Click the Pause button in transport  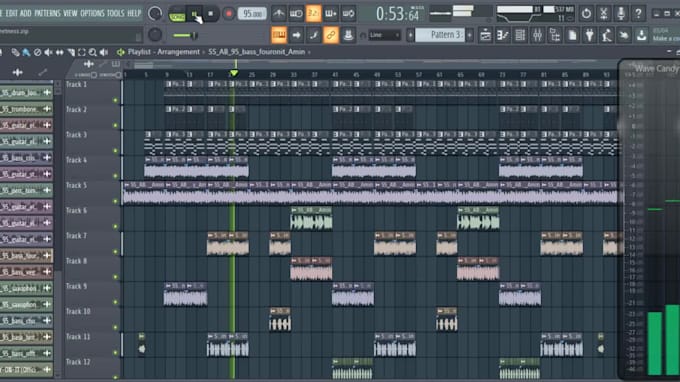pyautogui.click(x=194, y=14)
